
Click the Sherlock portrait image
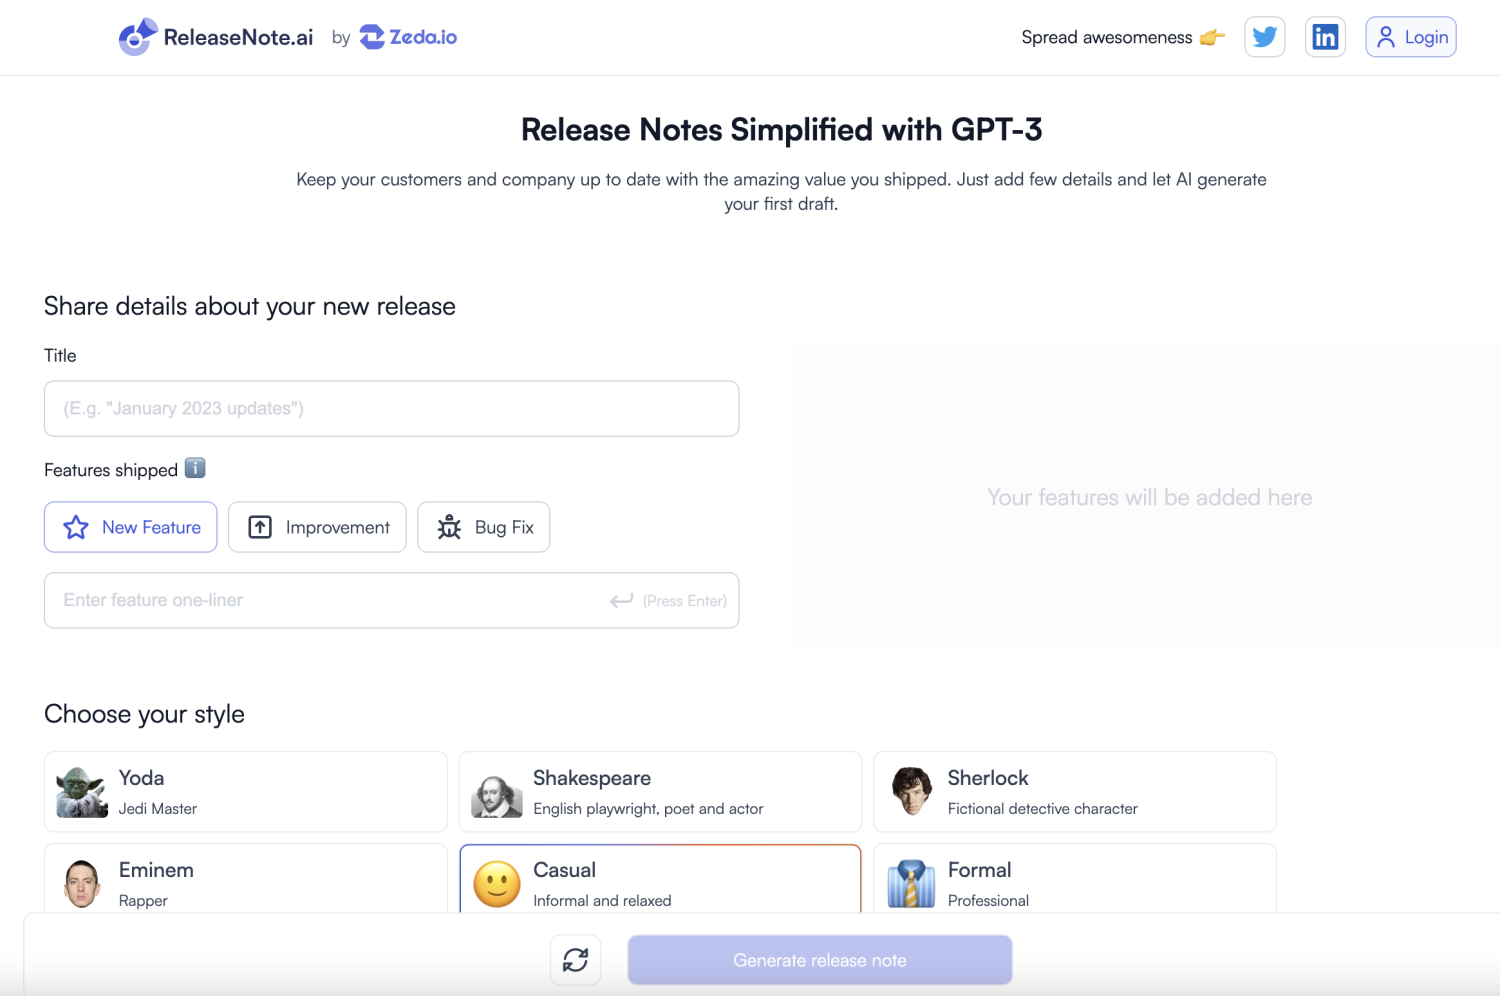[x=912, y=791]
